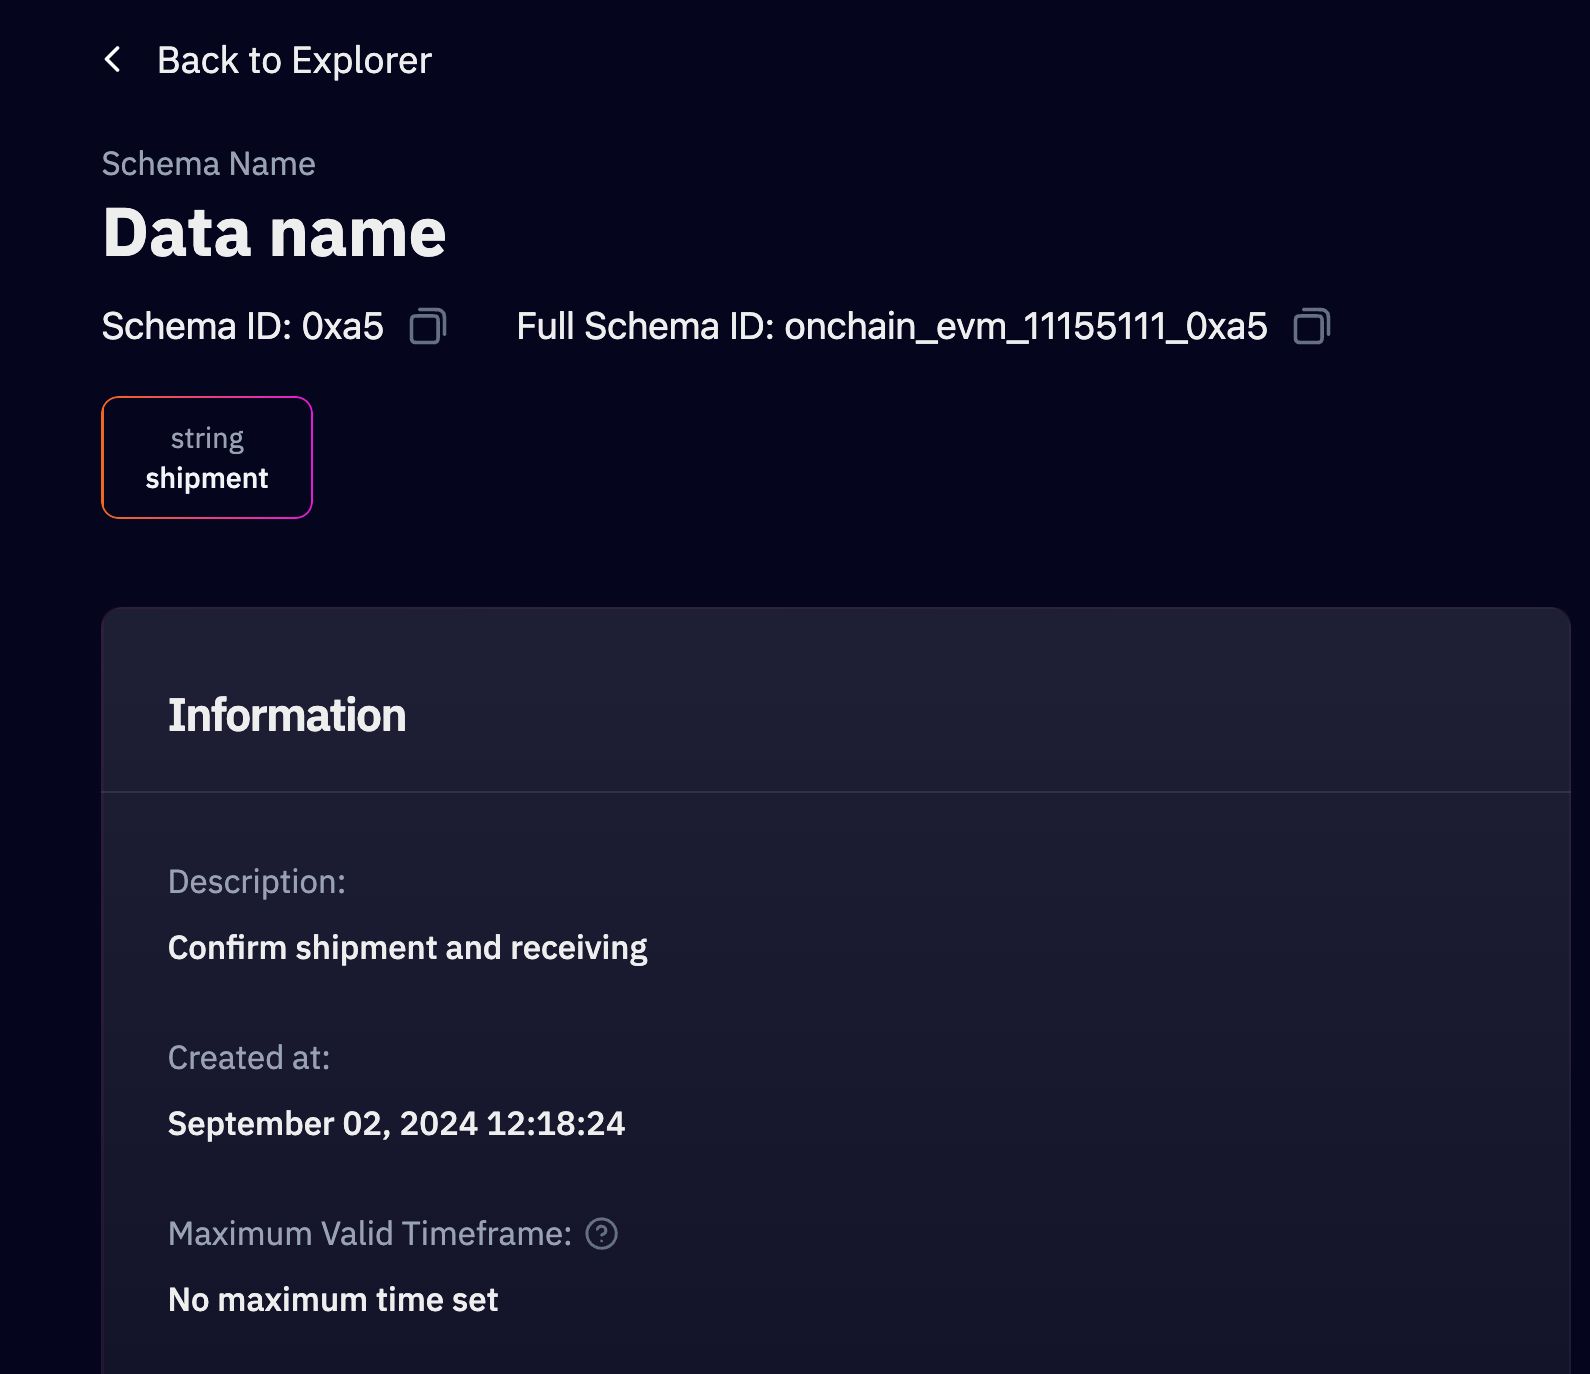Open the Maximum Valid Timeframe help icon
1590x1374 pixels.
[601, 1234]
